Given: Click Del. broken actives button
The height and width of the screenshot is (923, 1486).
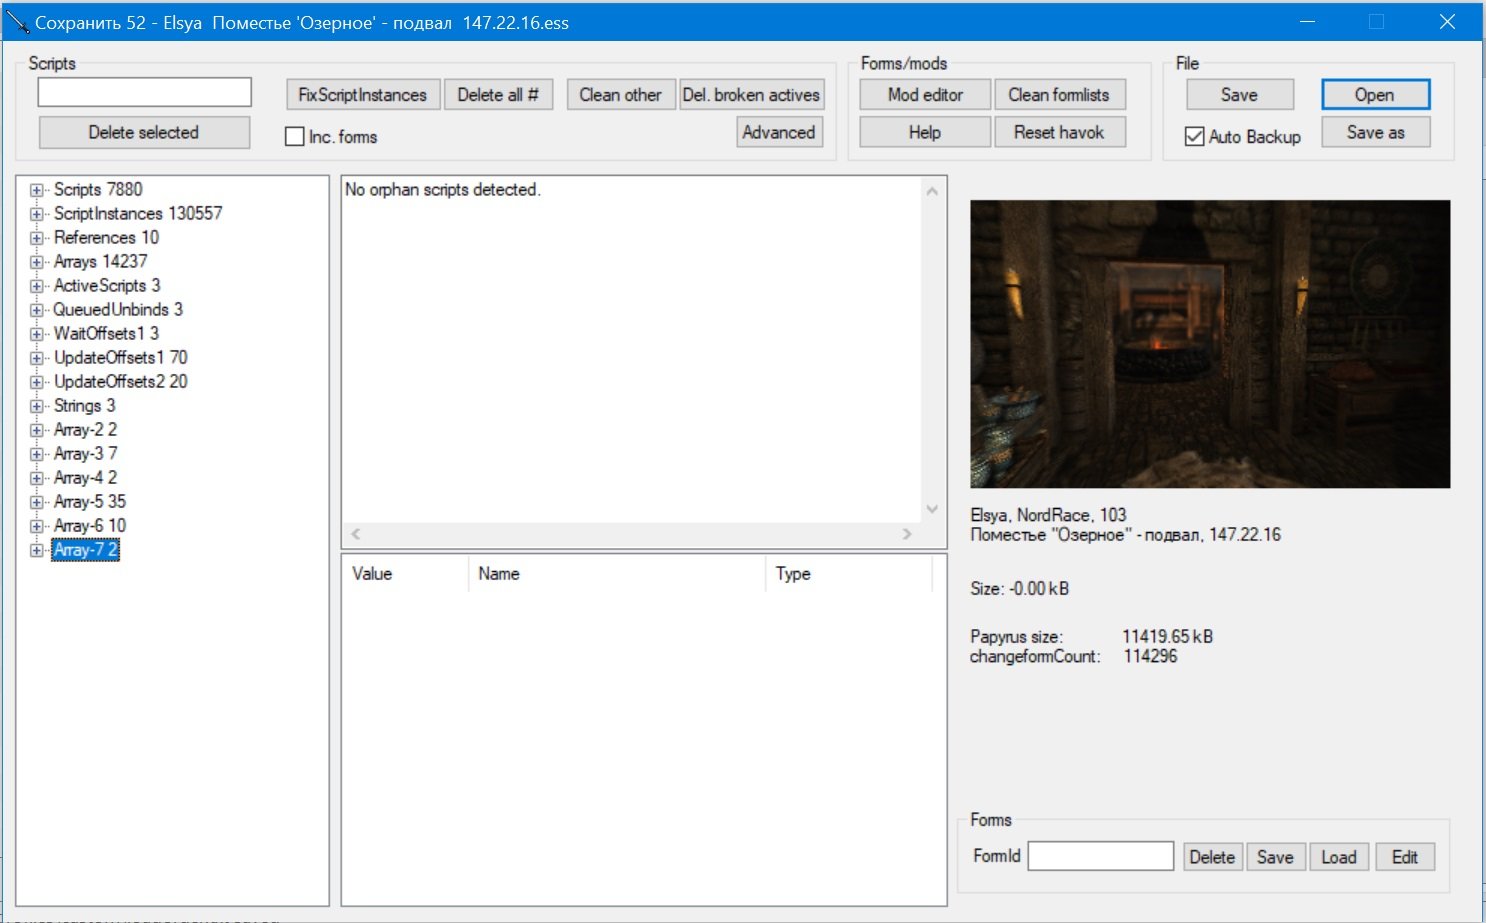Looking at the screenshot, I should (751, 95).
